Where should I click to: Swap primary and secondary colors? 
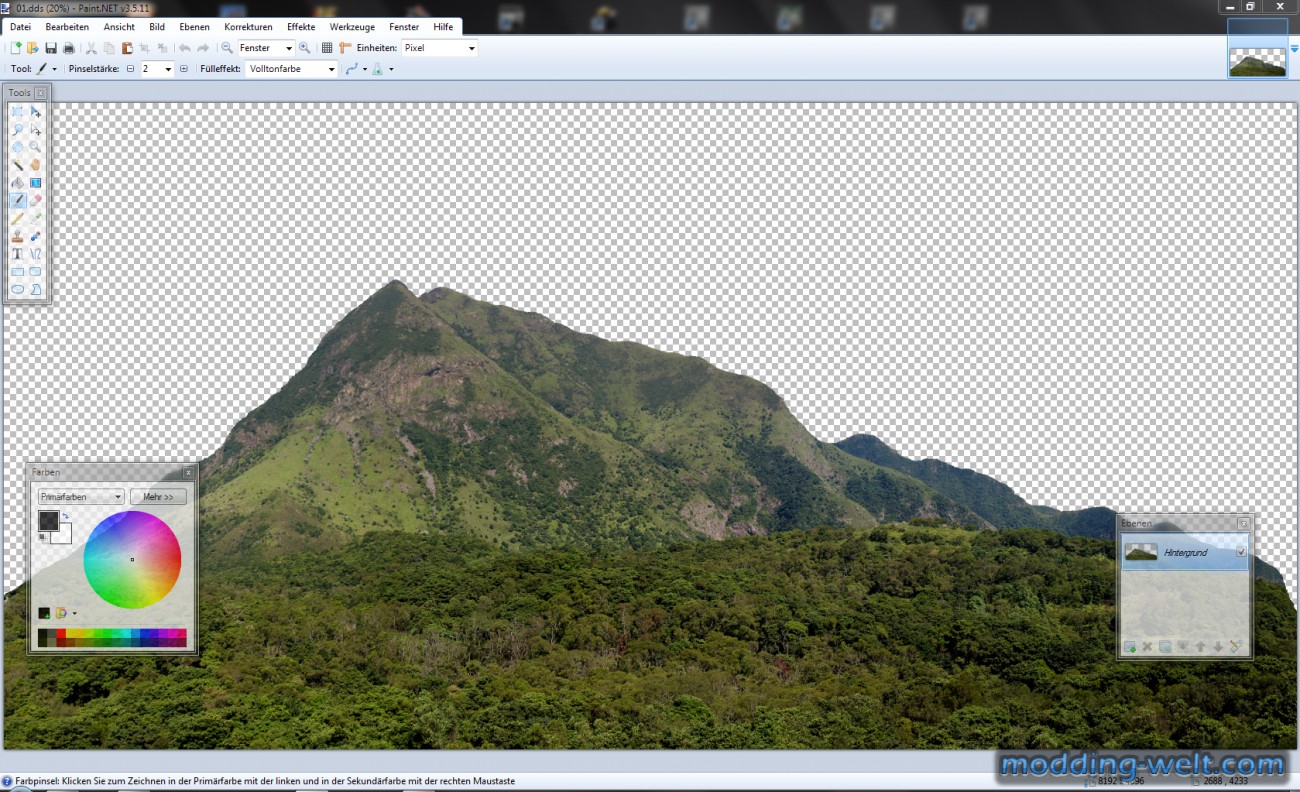[x=65, y=516]
